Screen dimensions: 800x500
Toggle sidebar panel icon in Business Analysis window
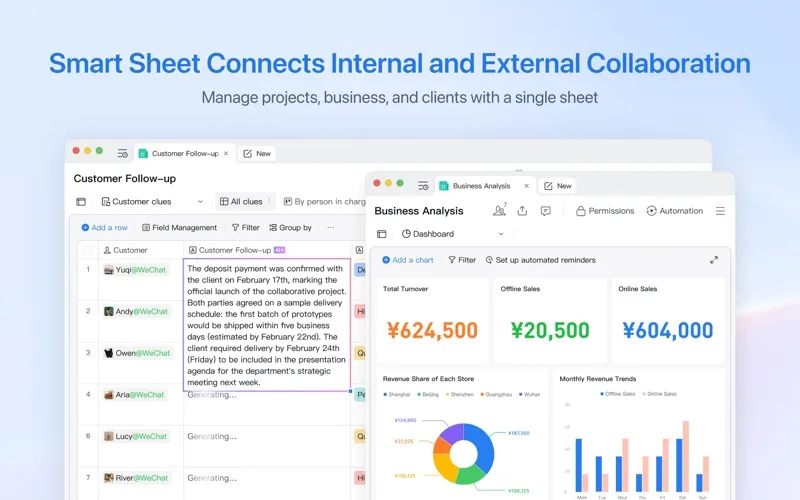click(x=382, y=234)
